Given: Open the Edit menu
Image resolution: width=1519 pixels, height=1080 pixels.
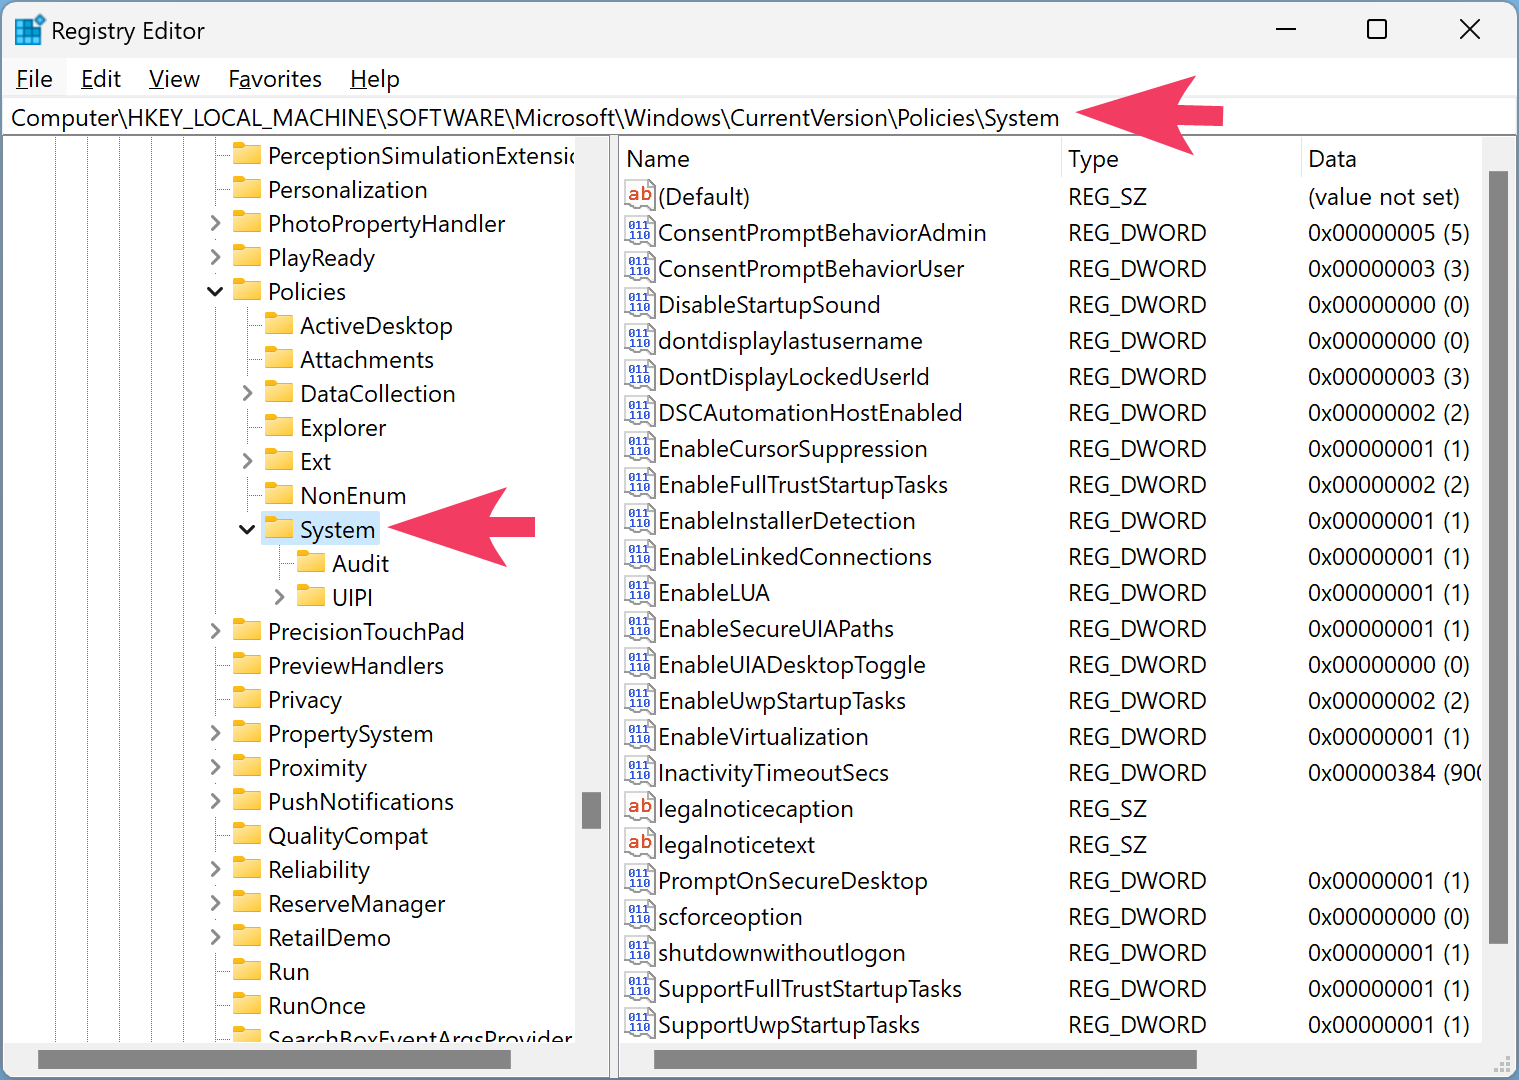Looking at the screenshot, I should point(101,79).
